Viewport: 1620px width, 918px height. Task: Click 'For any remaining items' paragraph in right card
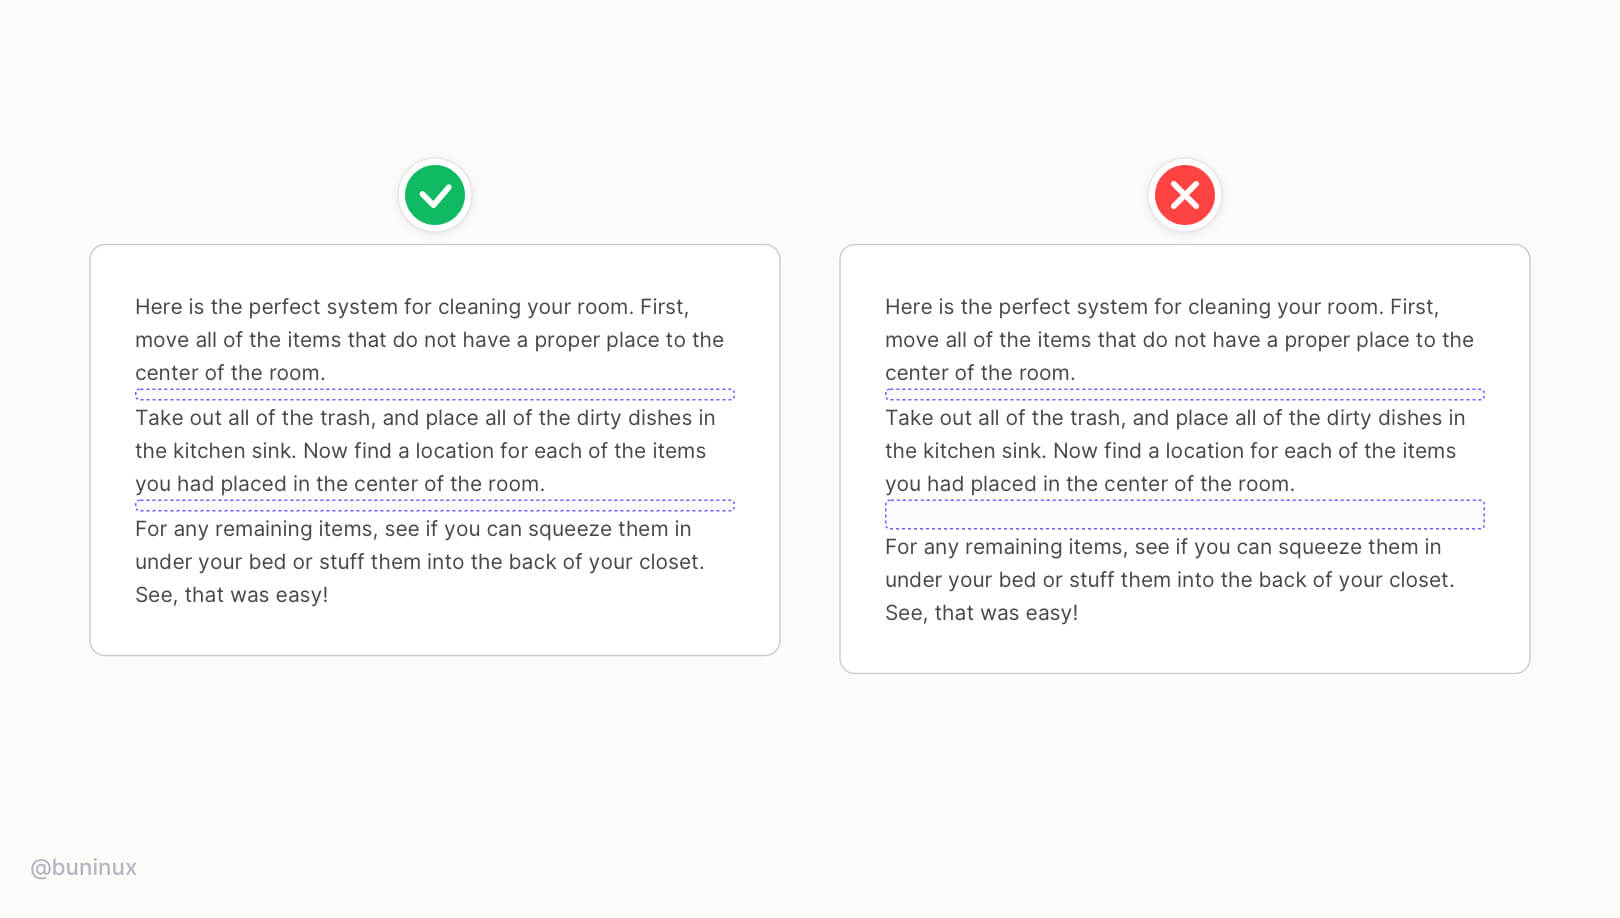coord(1170,580)
